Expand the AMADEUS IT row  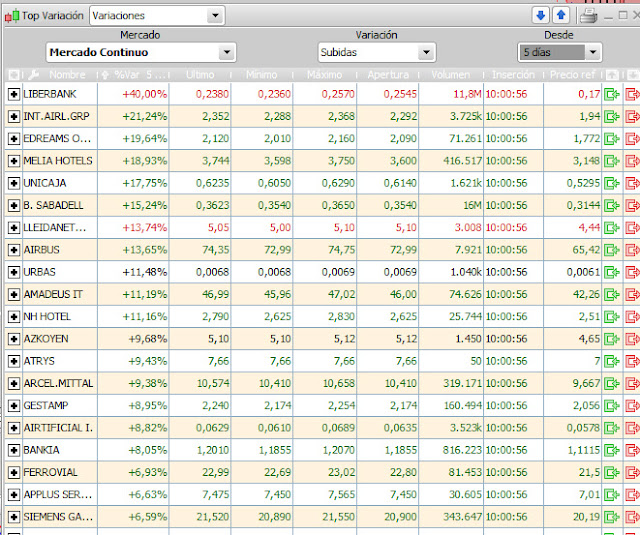(14, 295)
